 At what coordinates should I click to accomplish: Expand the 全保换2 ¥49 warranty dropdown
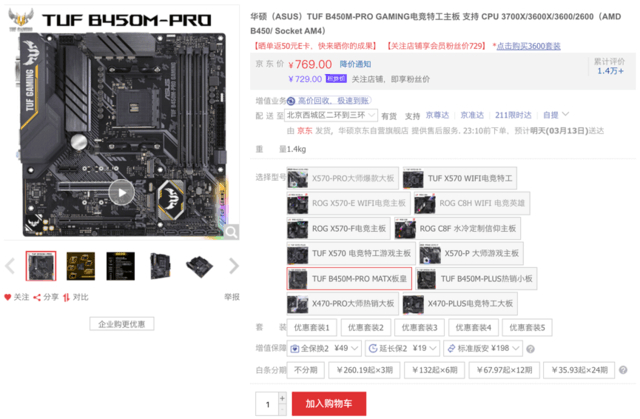[324, 348]
